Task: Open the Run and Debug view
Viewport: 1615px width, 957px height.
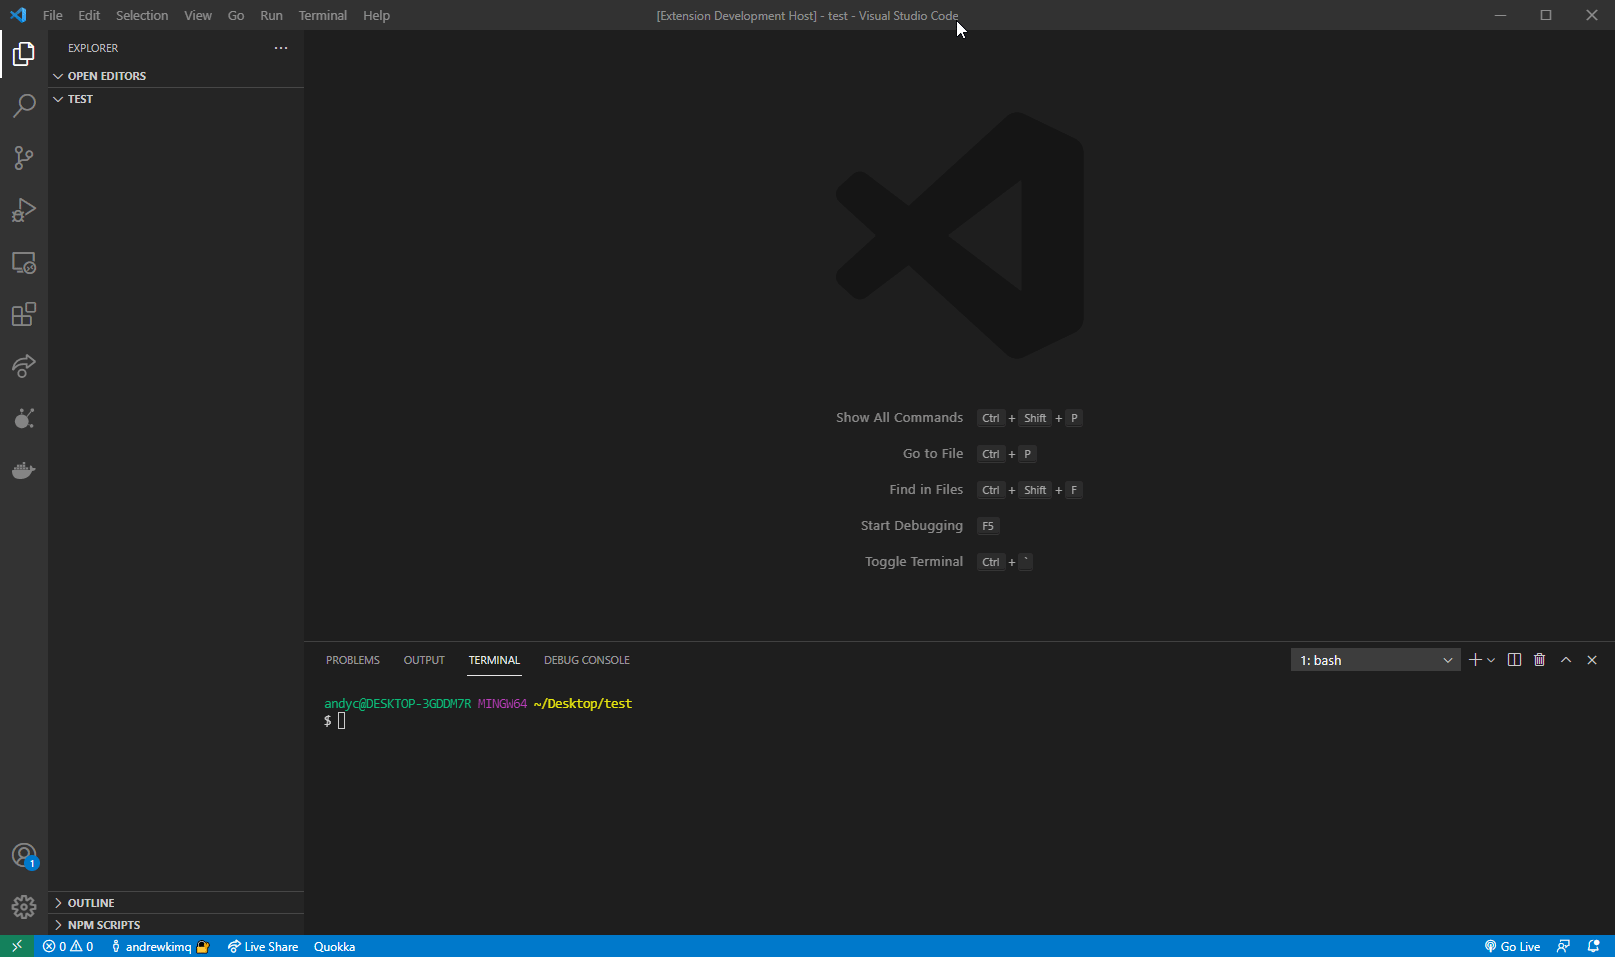Action: (24, 210)
